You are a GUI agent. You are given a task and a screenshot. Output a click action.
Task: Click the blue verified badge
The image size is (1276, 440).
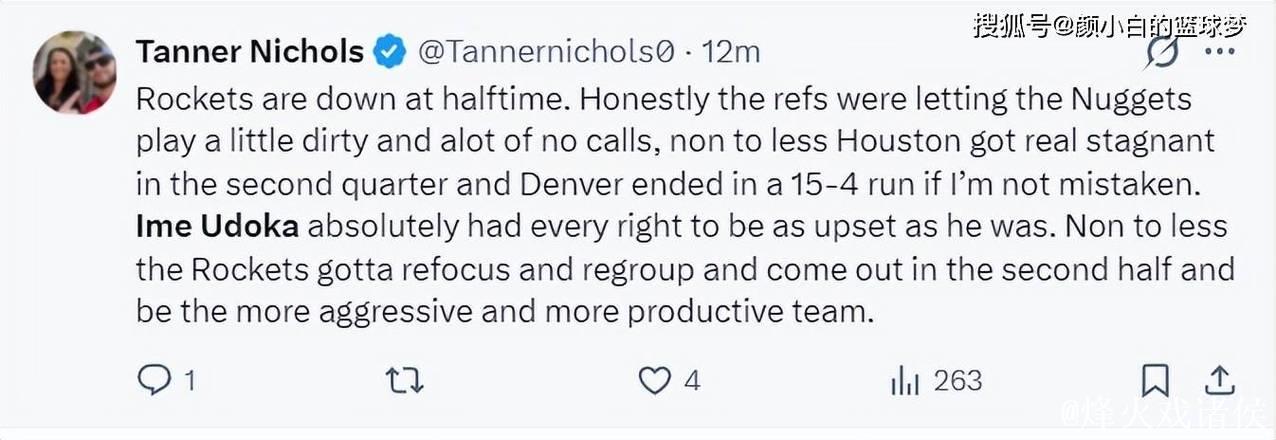[390, 52]
